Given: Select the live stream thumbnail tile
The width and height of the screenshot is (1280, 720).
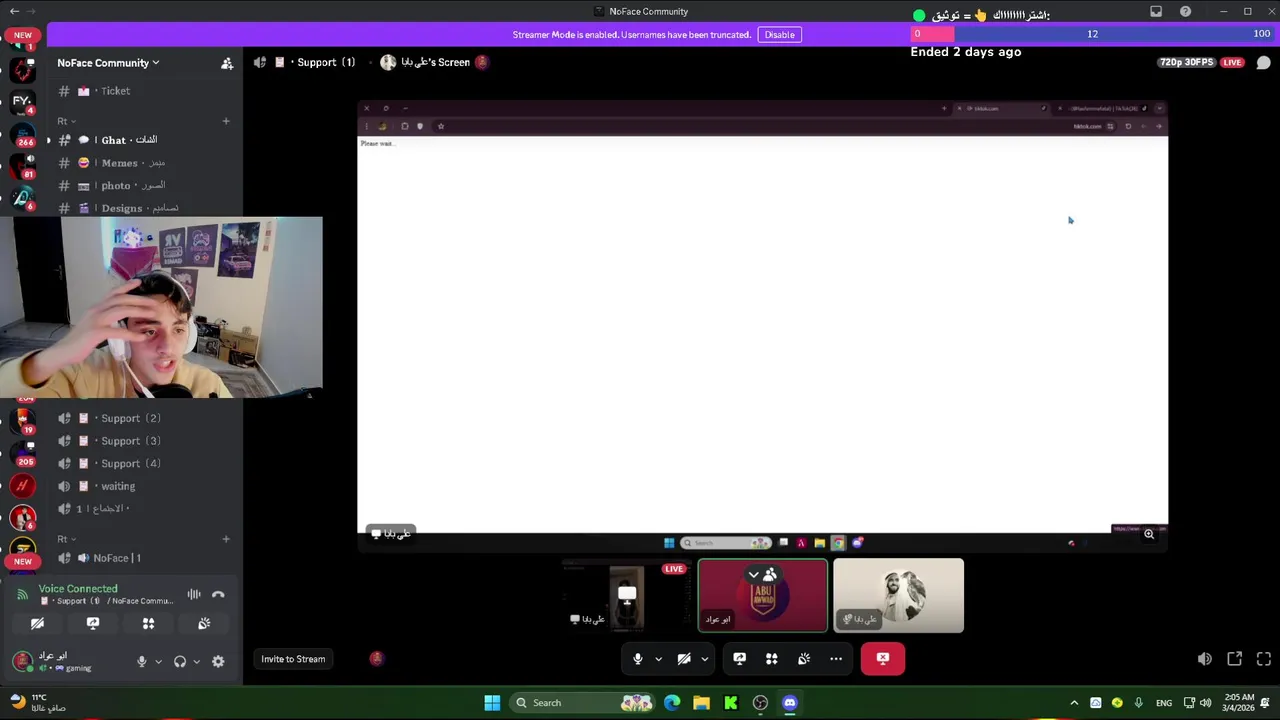Looking at the screenshot, I should (627, 595).
